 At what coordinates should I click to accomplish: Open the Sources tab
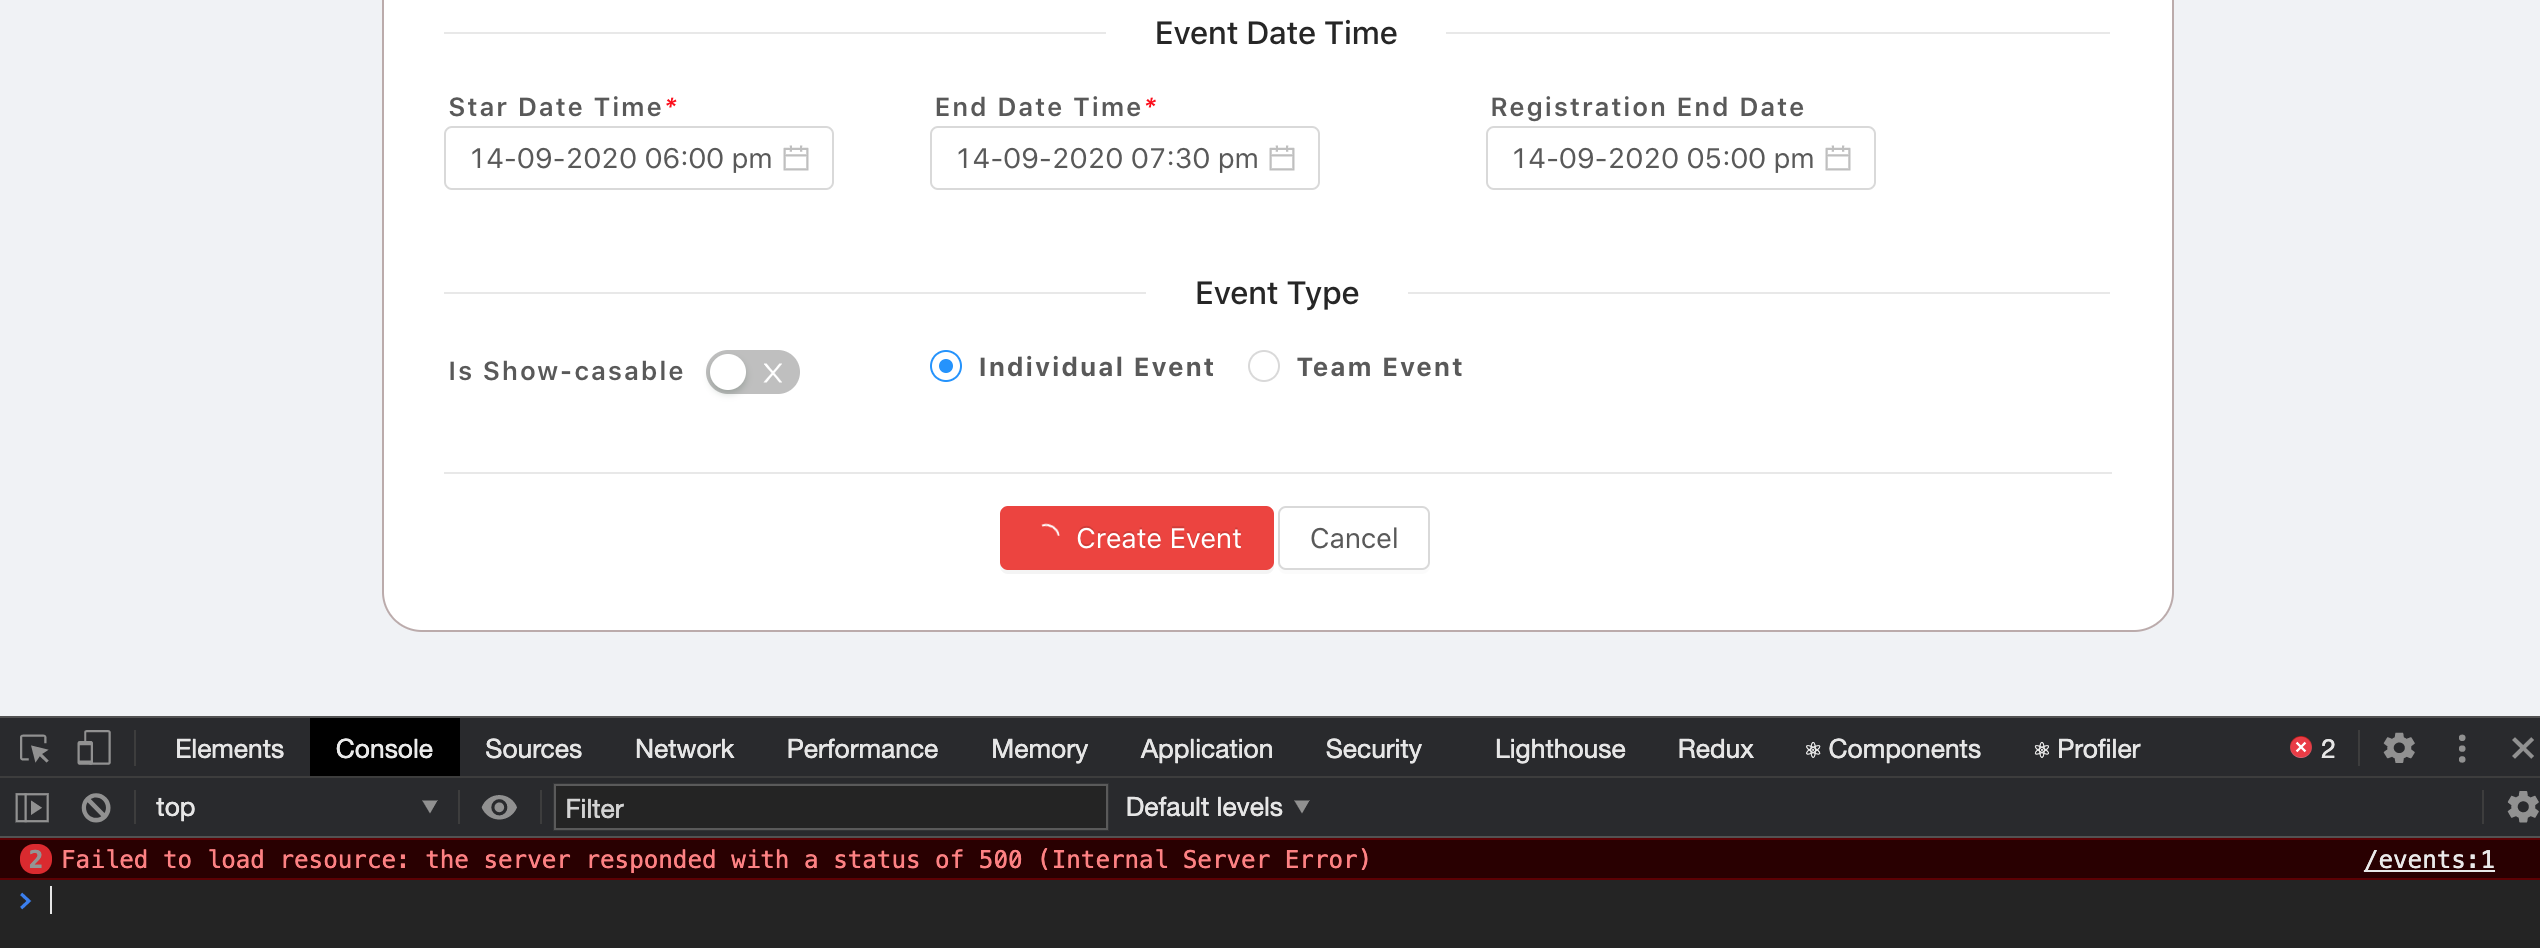pyautogui.click(x=533, y=749)
